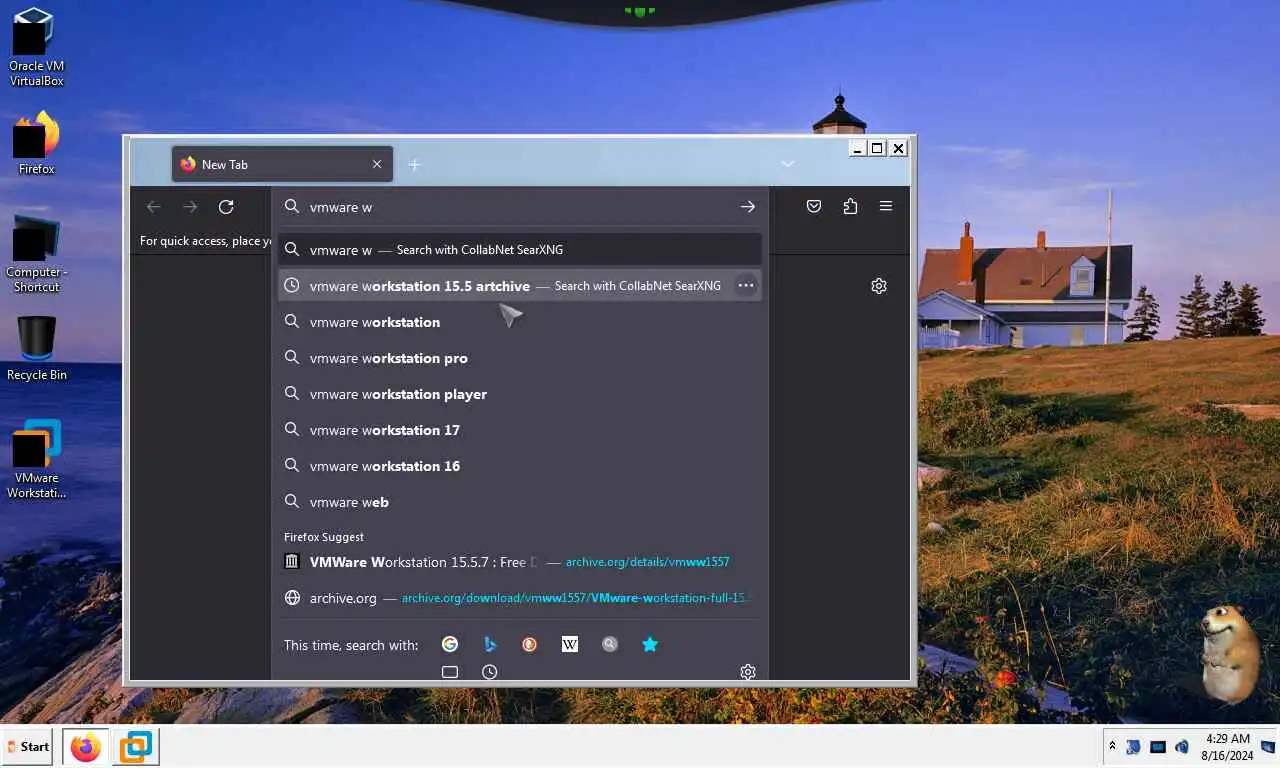Select suggestion 'vmware workstation player'
This screenshot has width=1280, height=768.
coord(520,394)
